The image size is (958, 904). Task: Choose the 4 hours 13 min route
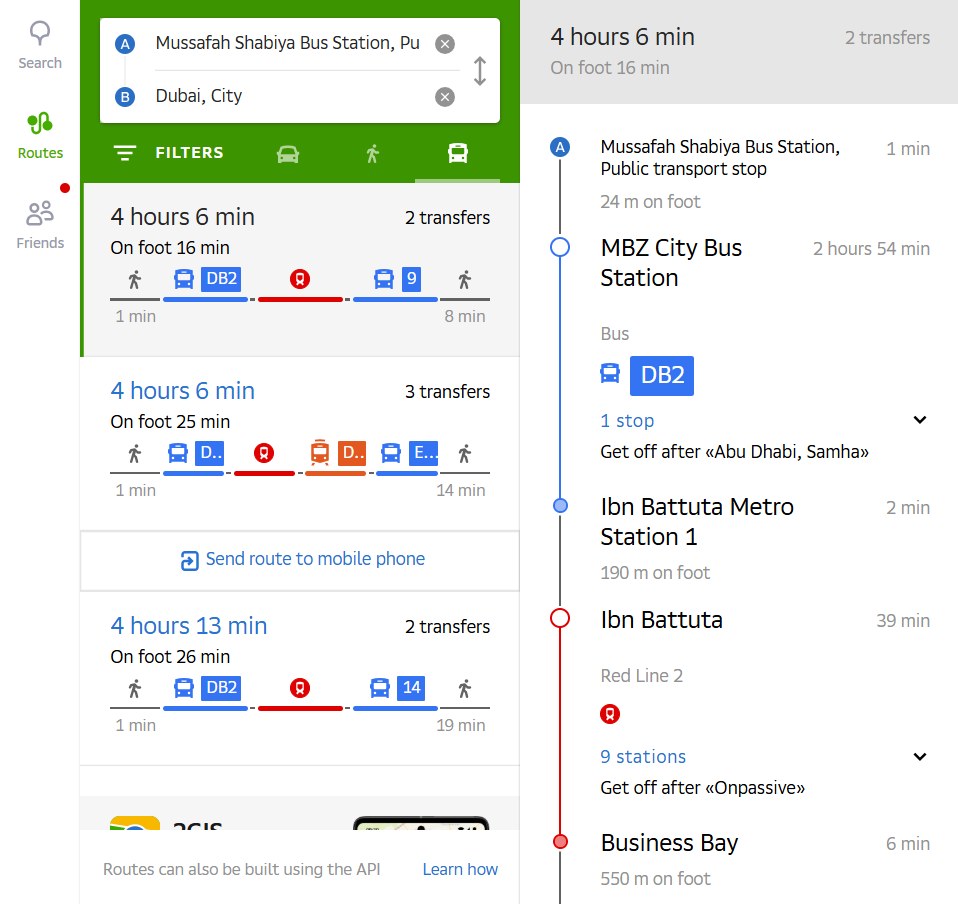300,678
